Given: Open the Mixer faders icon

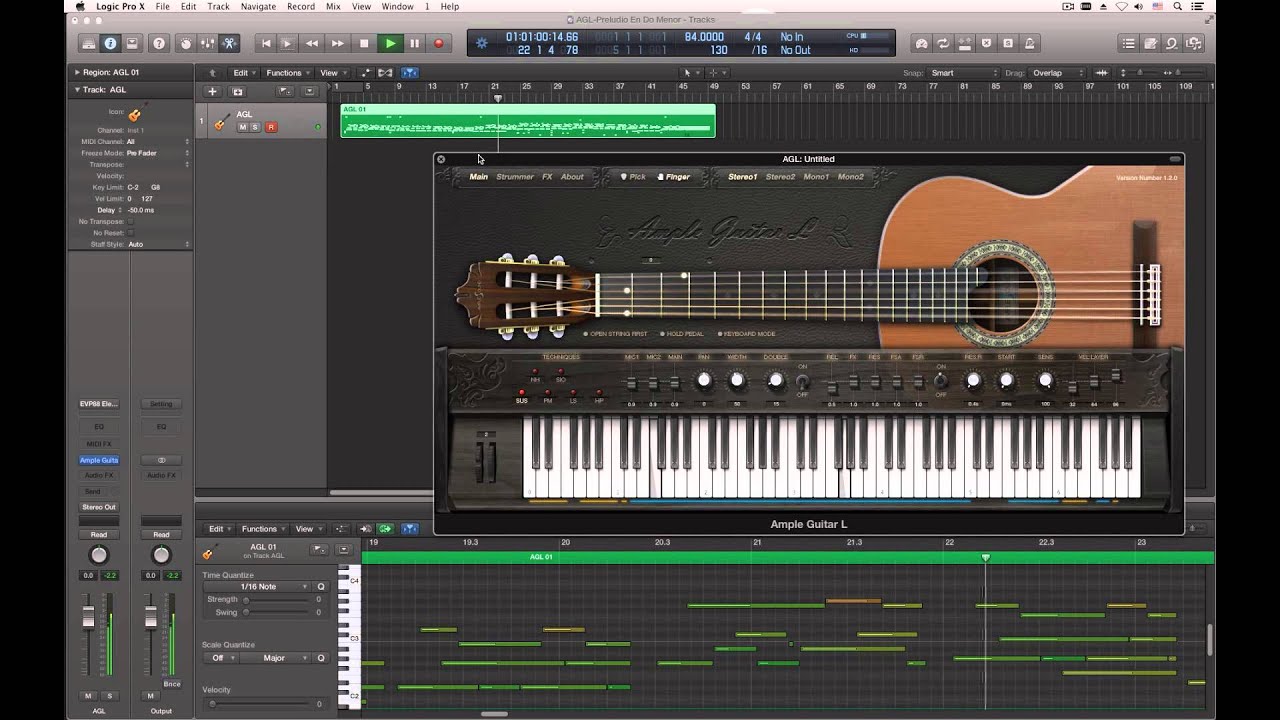Looking at the screenshot, I should [x=207, y=43].
